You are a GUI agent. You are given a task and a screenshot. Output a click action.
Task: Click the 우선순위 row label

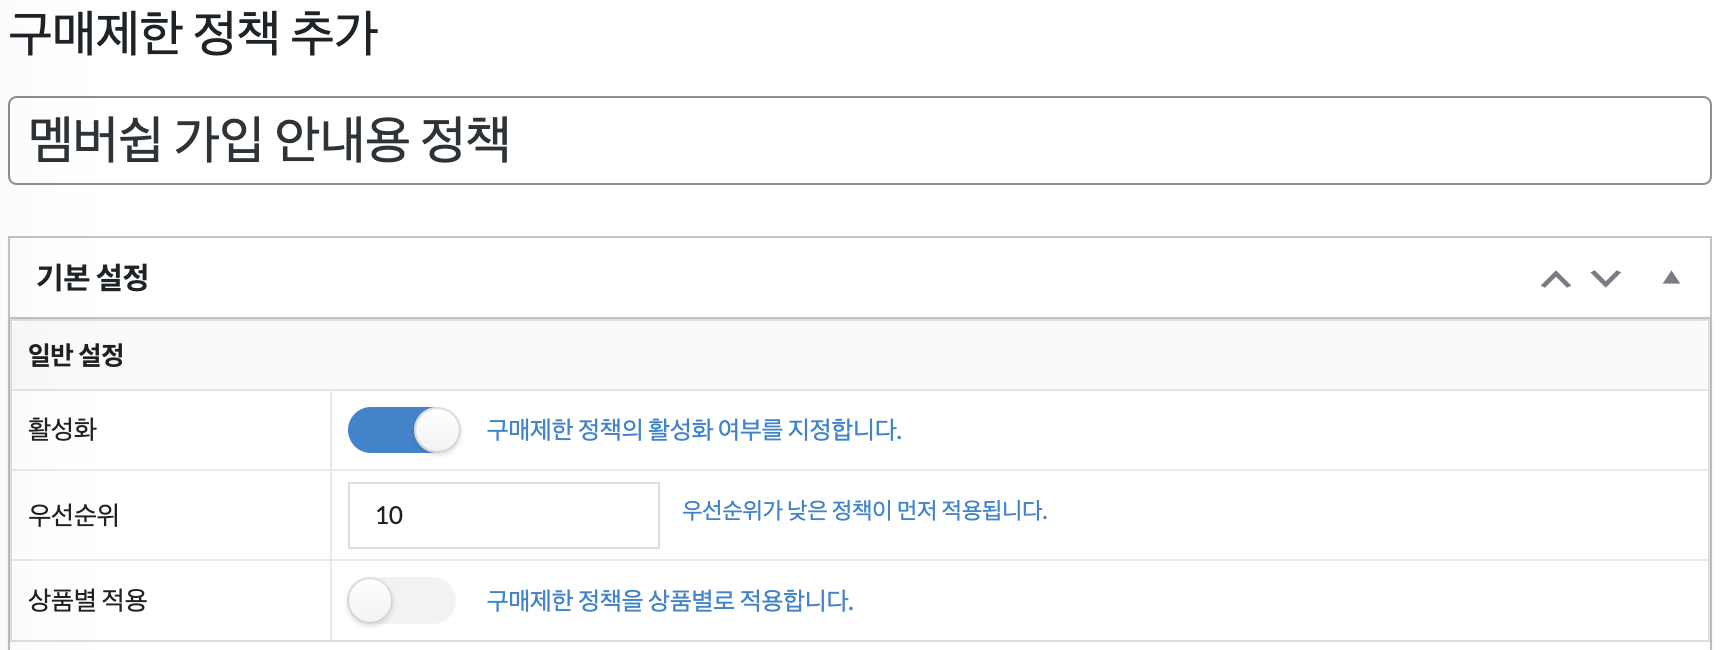[x=74, y=515]
